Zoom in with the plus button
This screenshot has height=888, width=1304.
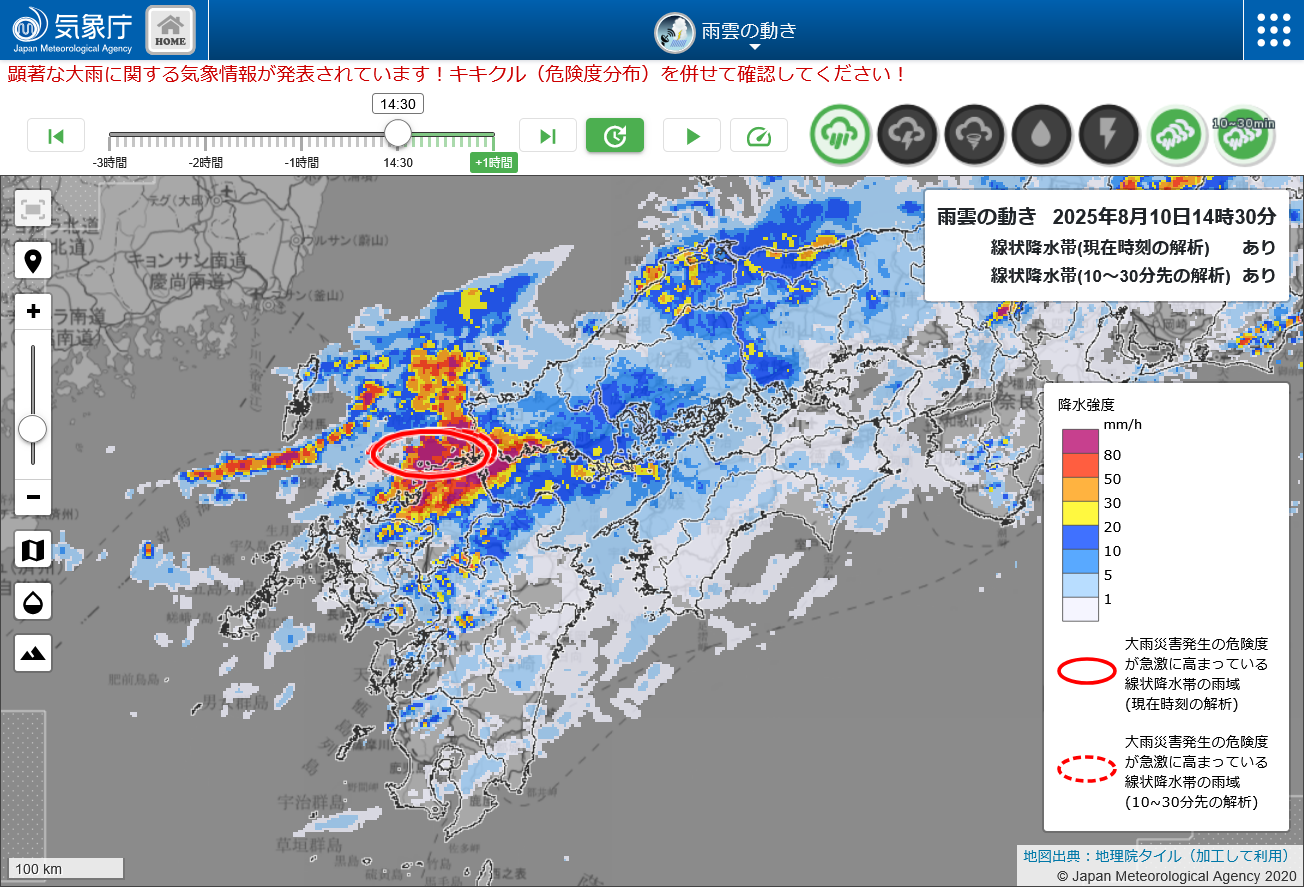[x=33, y=312]
